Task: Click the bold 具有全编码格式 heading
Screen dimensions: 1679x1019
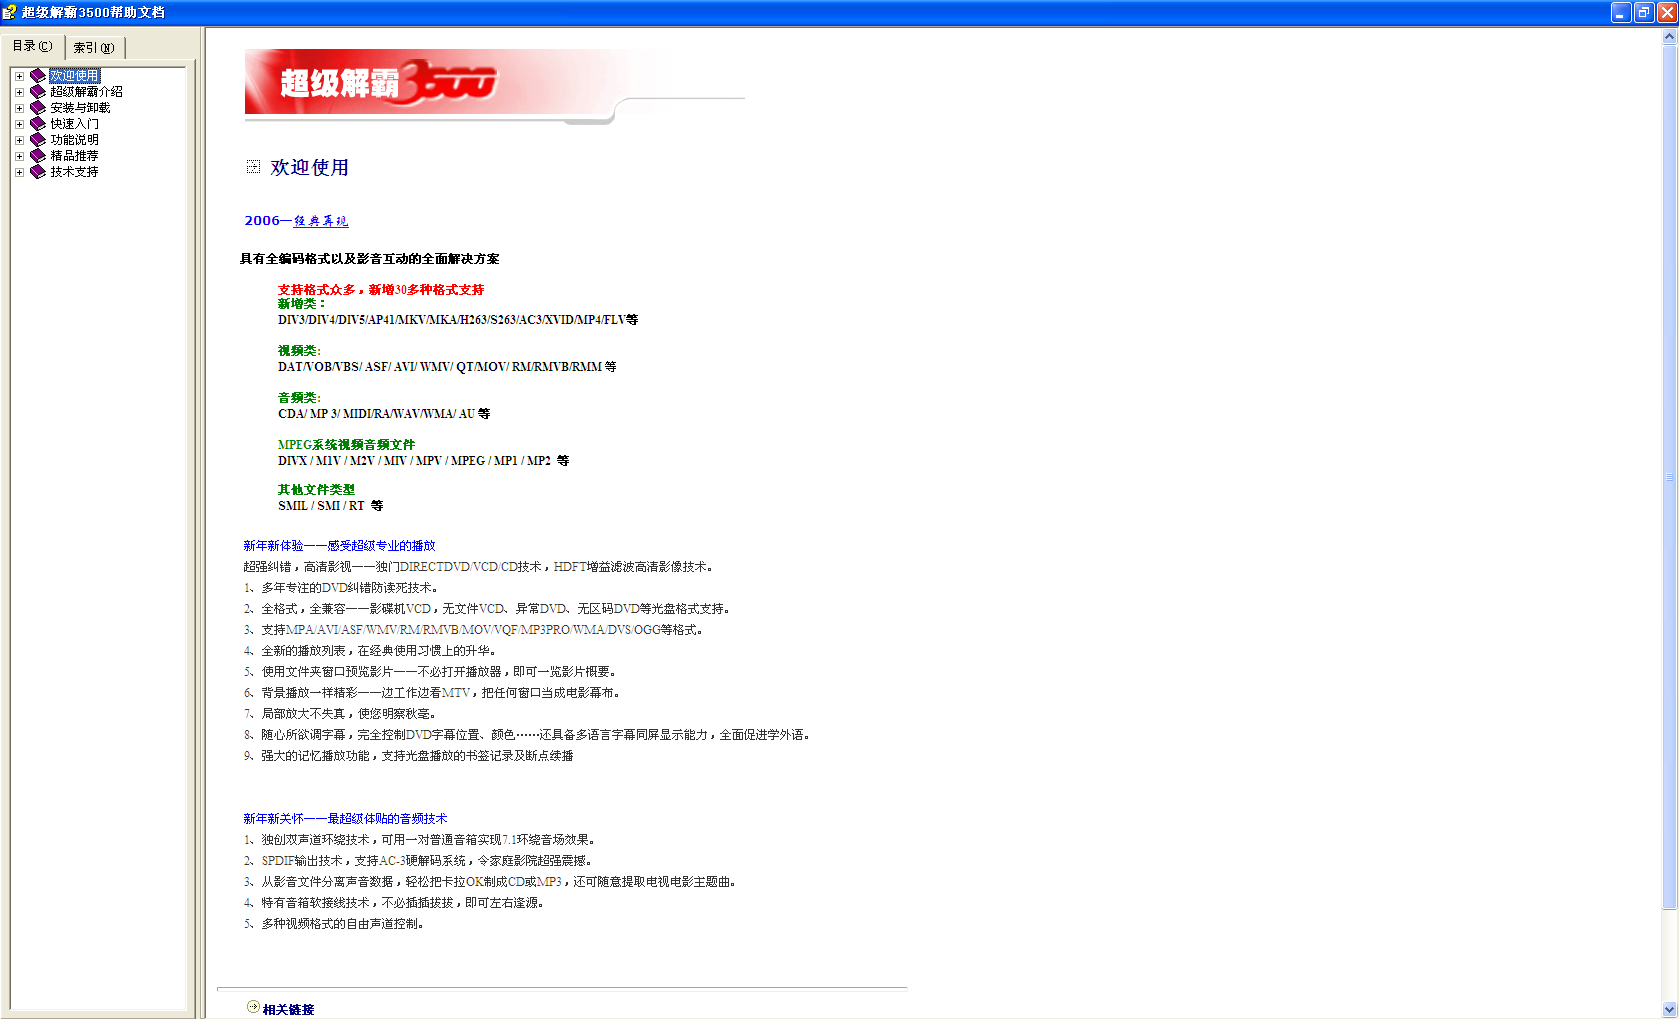Action: [x=369, y=259]
